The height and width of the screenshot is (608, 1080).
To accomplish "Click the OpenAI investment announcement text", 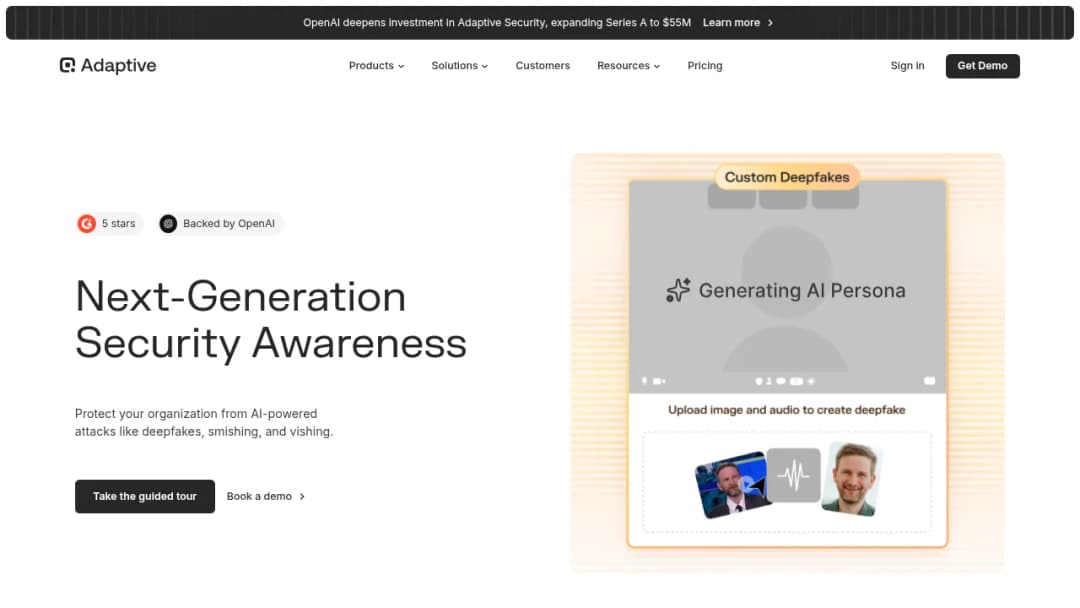I will (497, 23).
